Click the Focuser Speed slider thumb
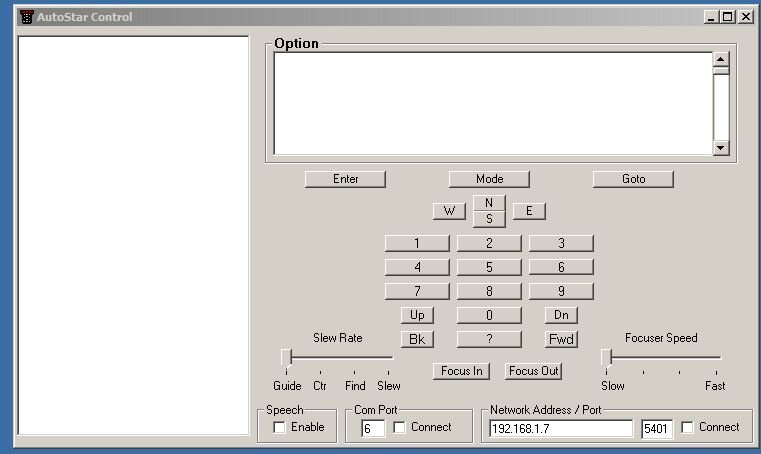Screen dimensions: 761x454 (606, 358)
